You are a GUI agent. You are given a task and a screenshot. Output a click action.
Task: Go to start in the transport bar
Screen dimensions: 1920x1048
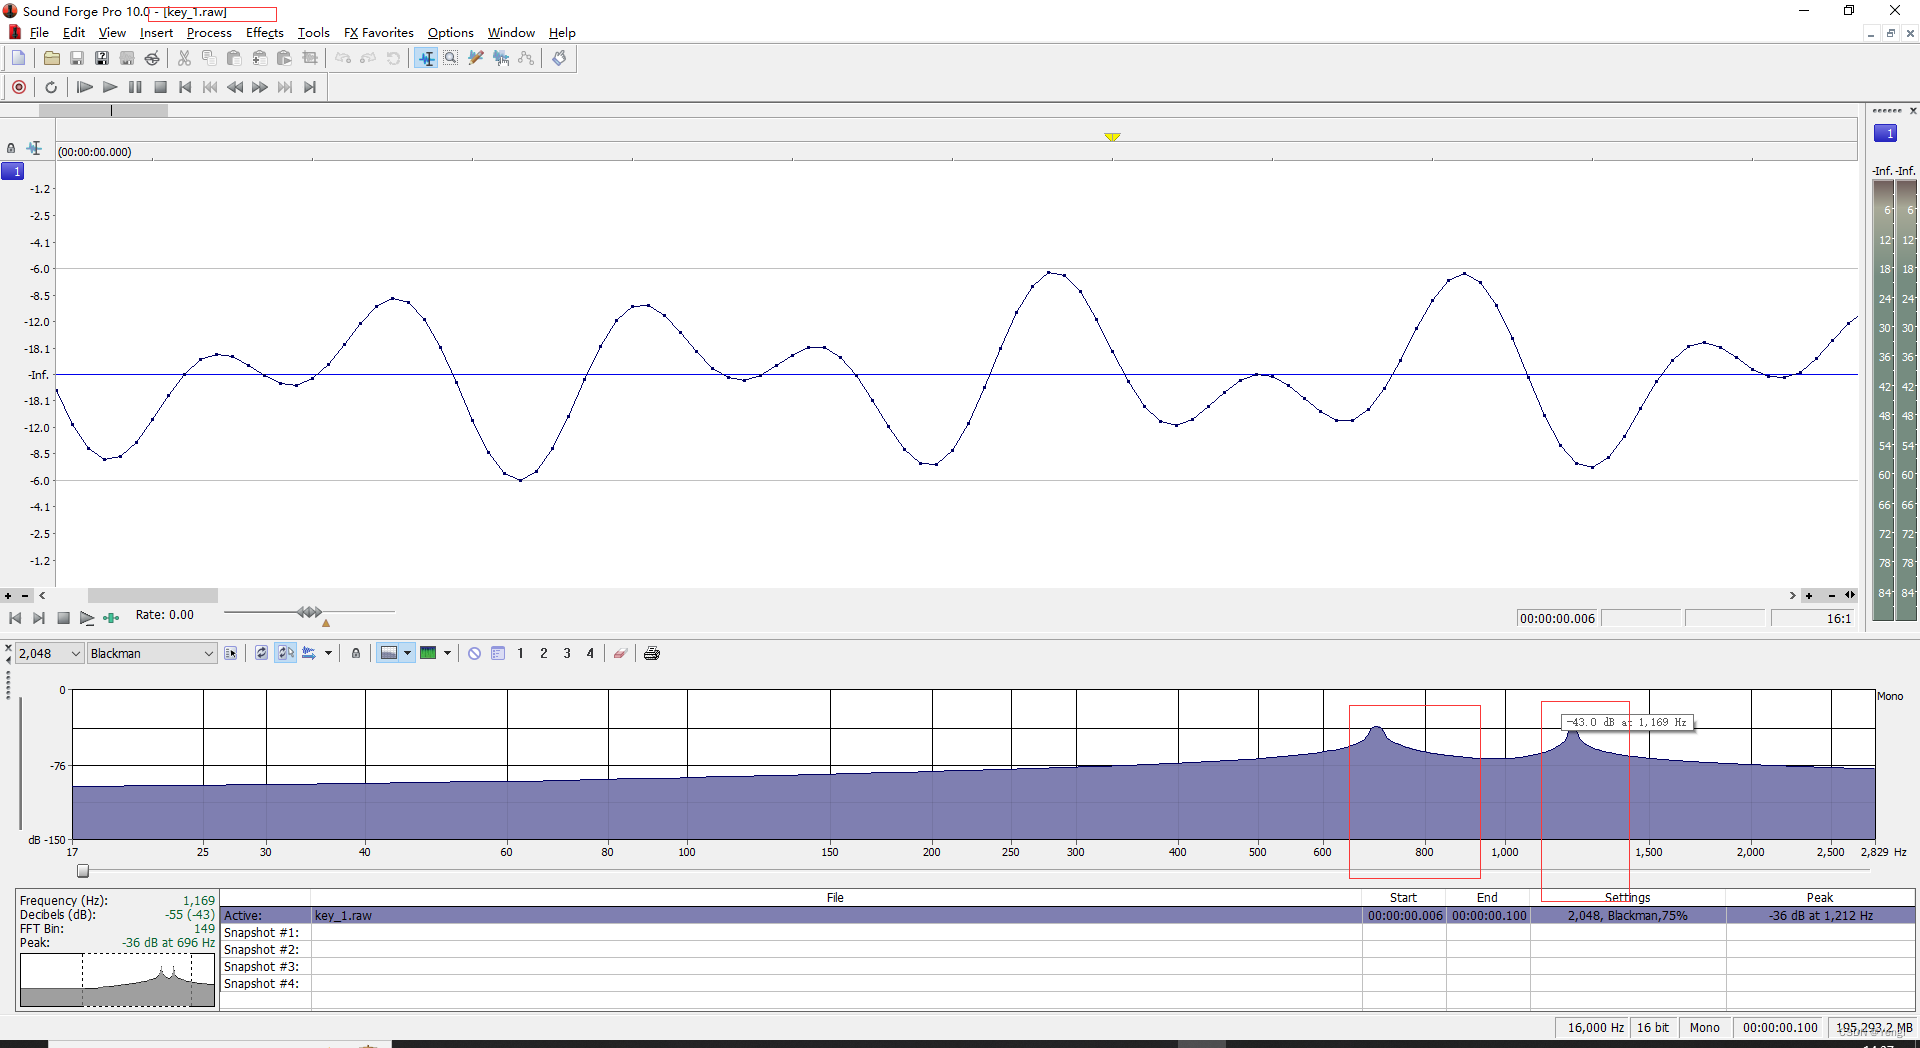(x=185, y=87)
